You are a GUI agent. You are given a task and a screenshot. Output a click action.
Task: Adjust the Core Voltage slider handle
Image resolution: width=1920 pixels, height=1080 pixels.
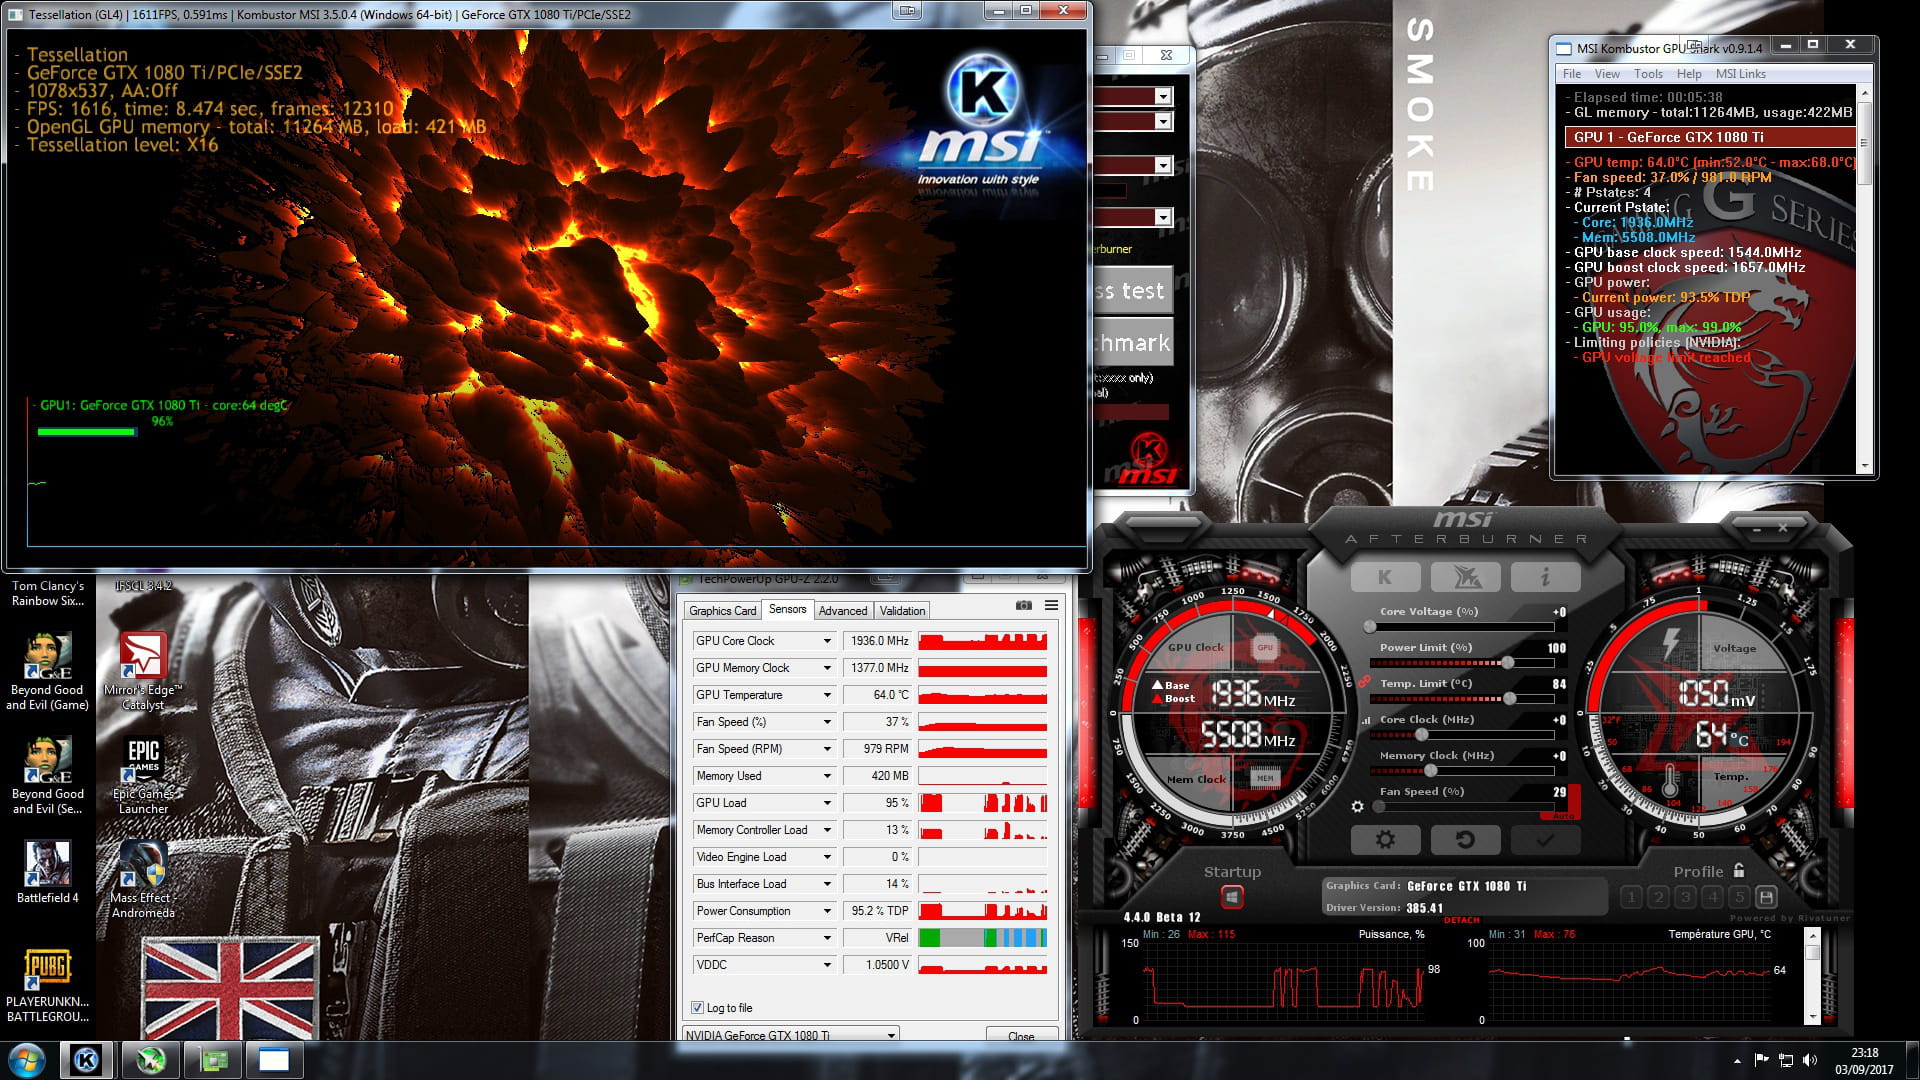[x=1370, y=627]
